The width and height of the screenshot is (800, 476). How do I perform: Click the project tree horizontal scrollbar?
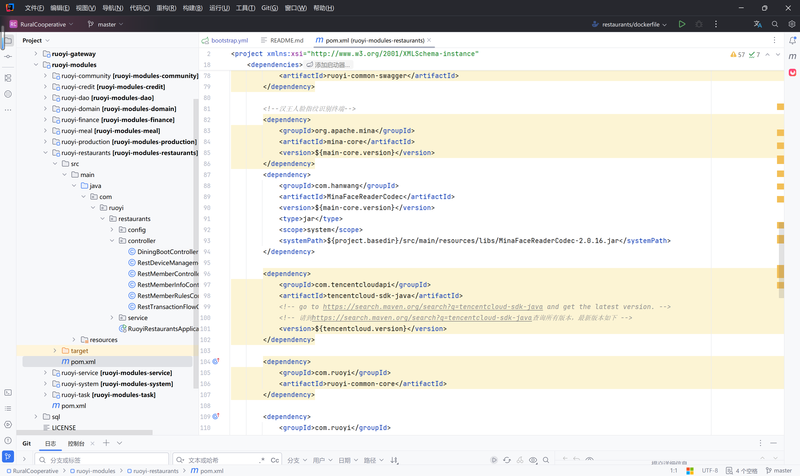pos(84,432)
